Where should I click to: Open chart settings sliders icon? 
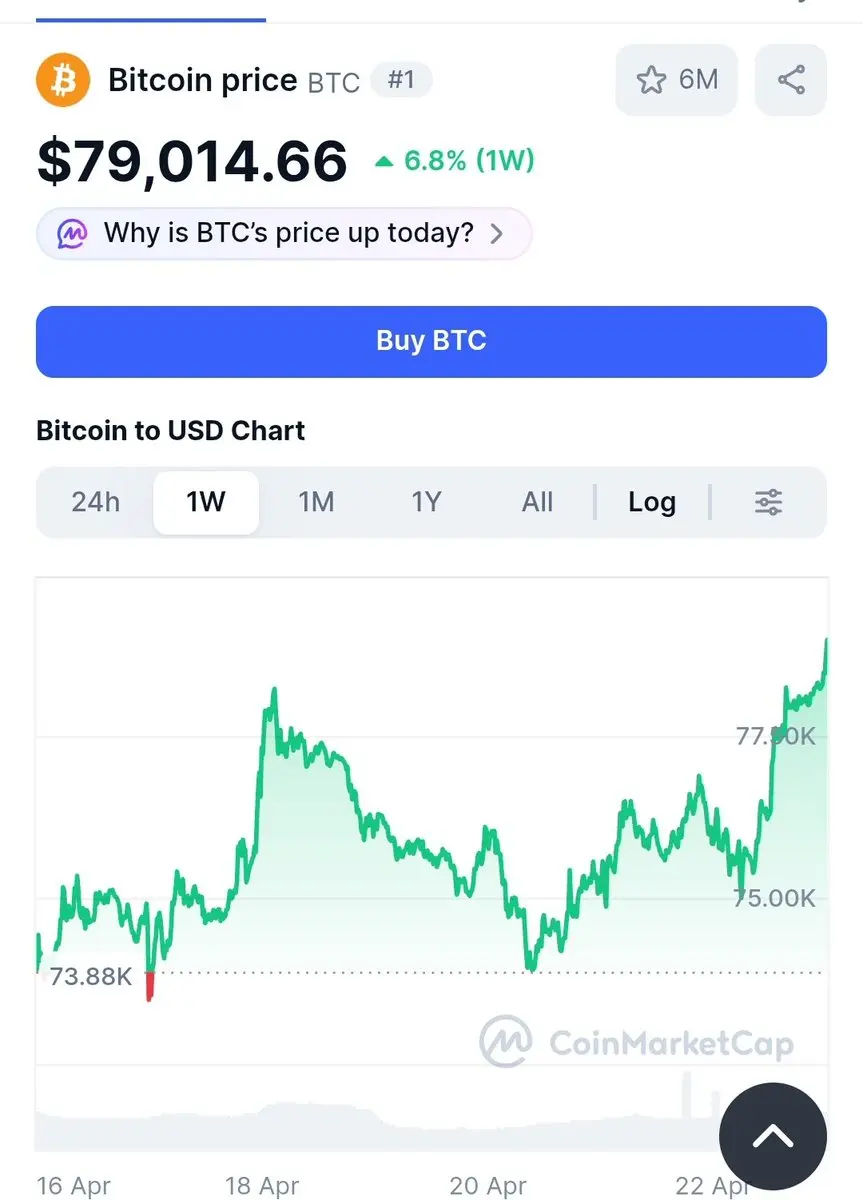pyautogui.click(x=768, y=502)
